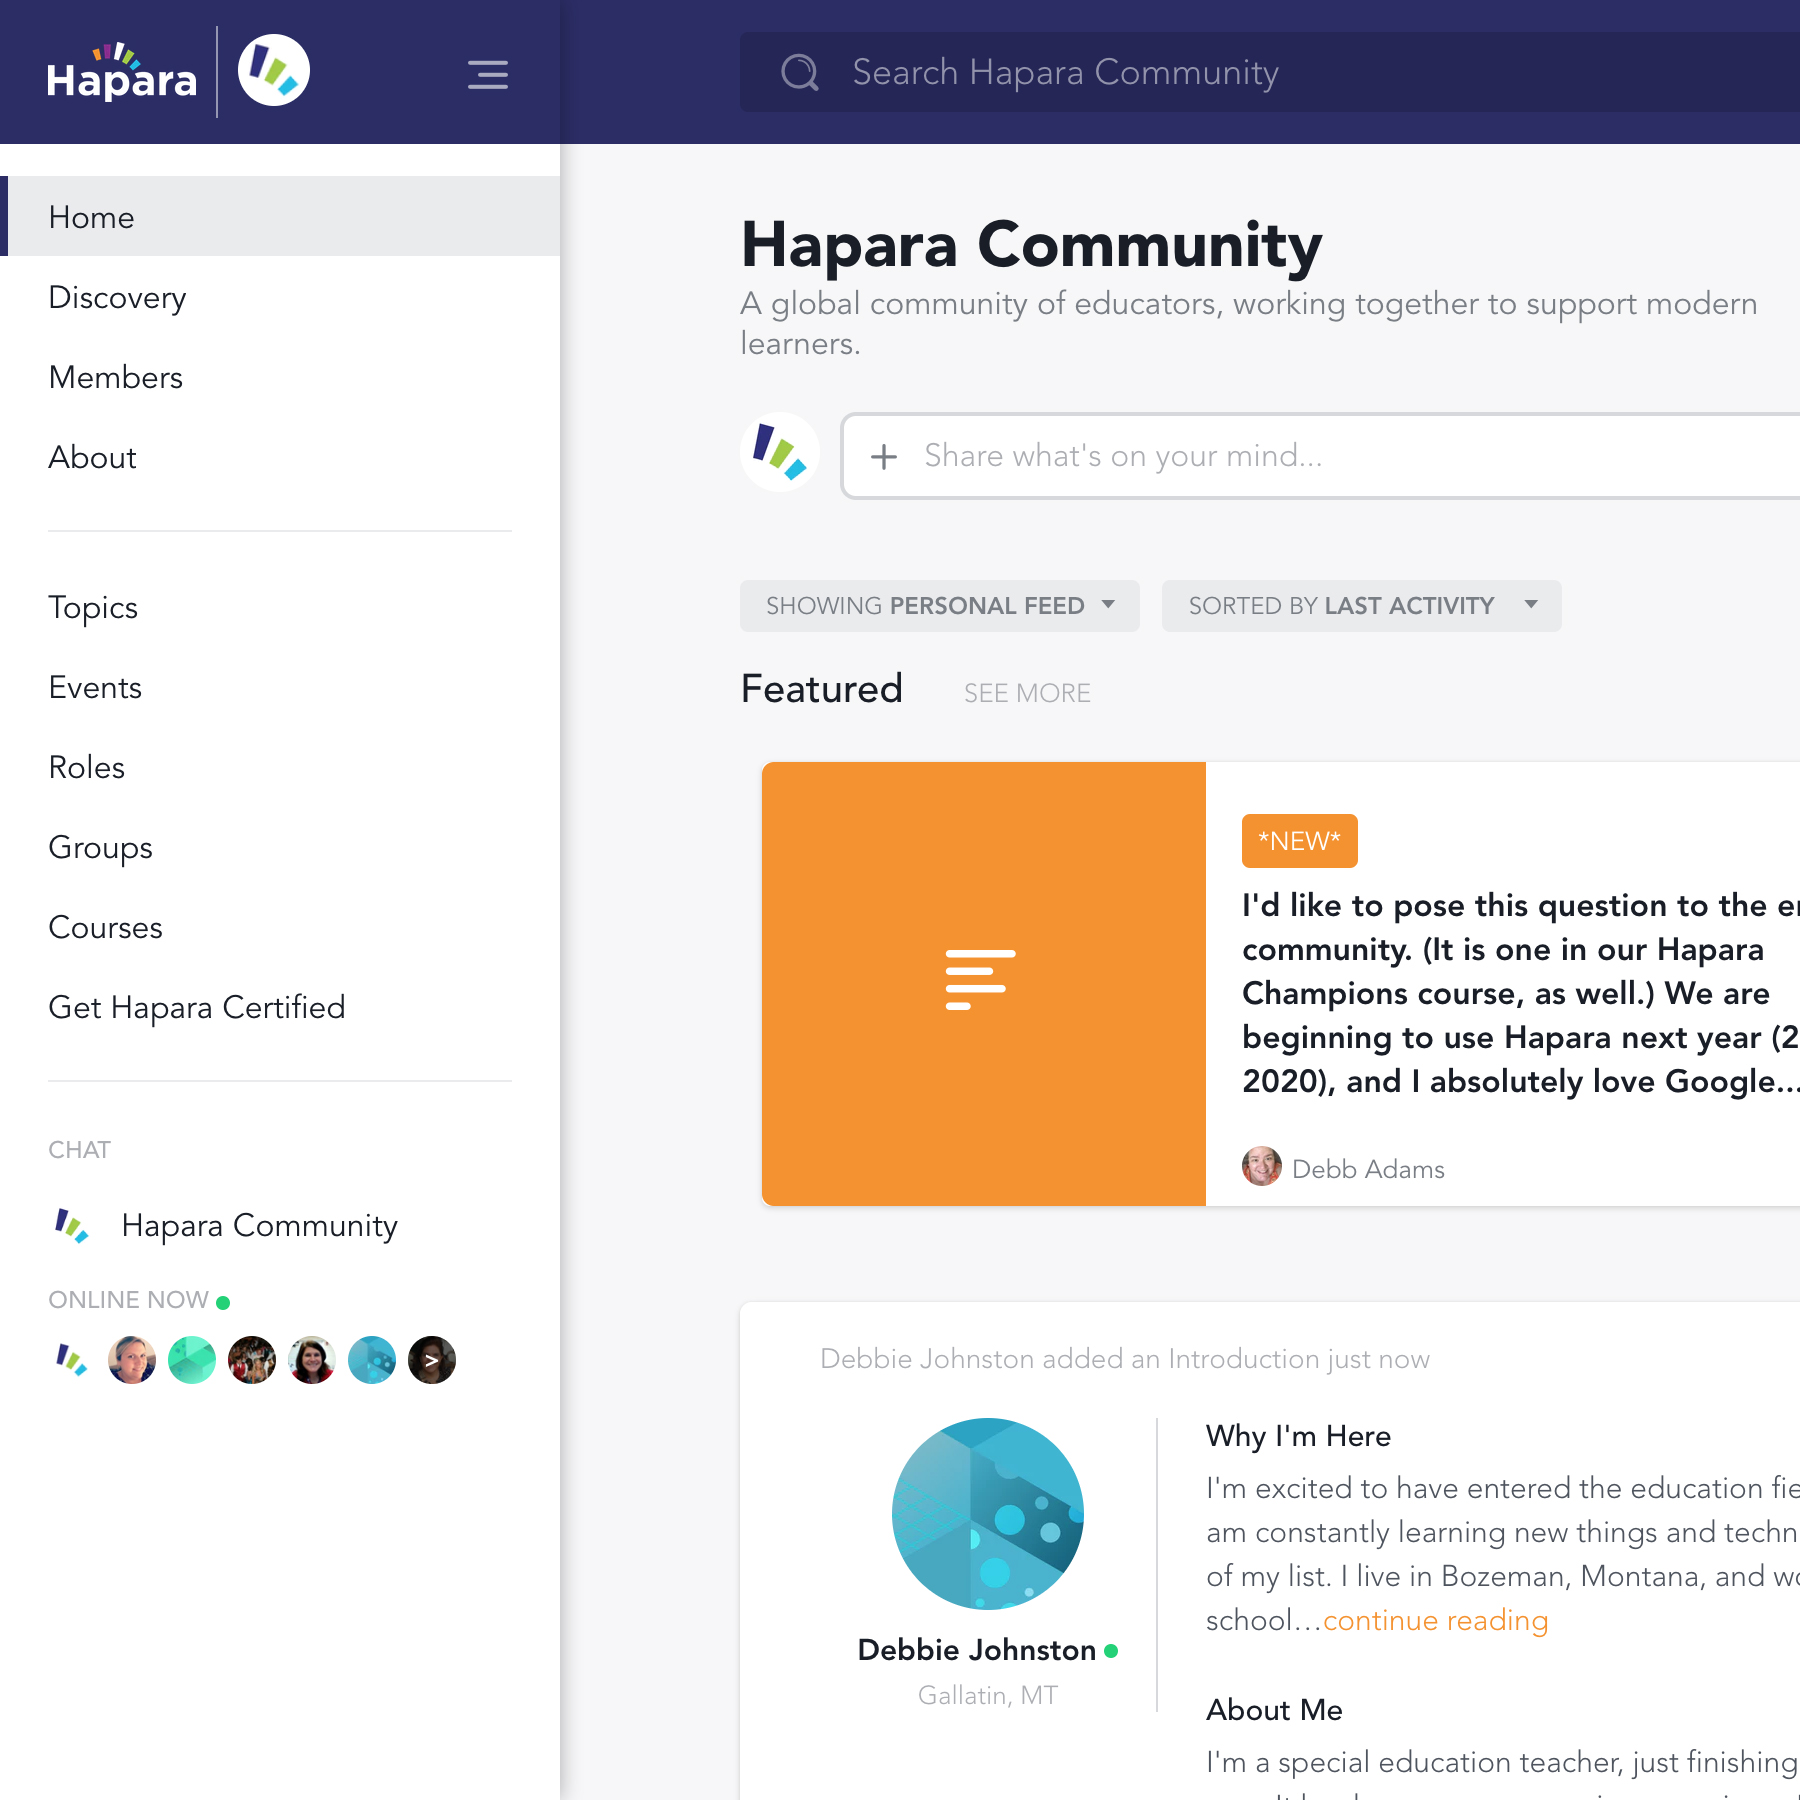Click Gallatin, MT location text
The width and height of the screenshot is (1800, 1800).
click(988, 1695)
